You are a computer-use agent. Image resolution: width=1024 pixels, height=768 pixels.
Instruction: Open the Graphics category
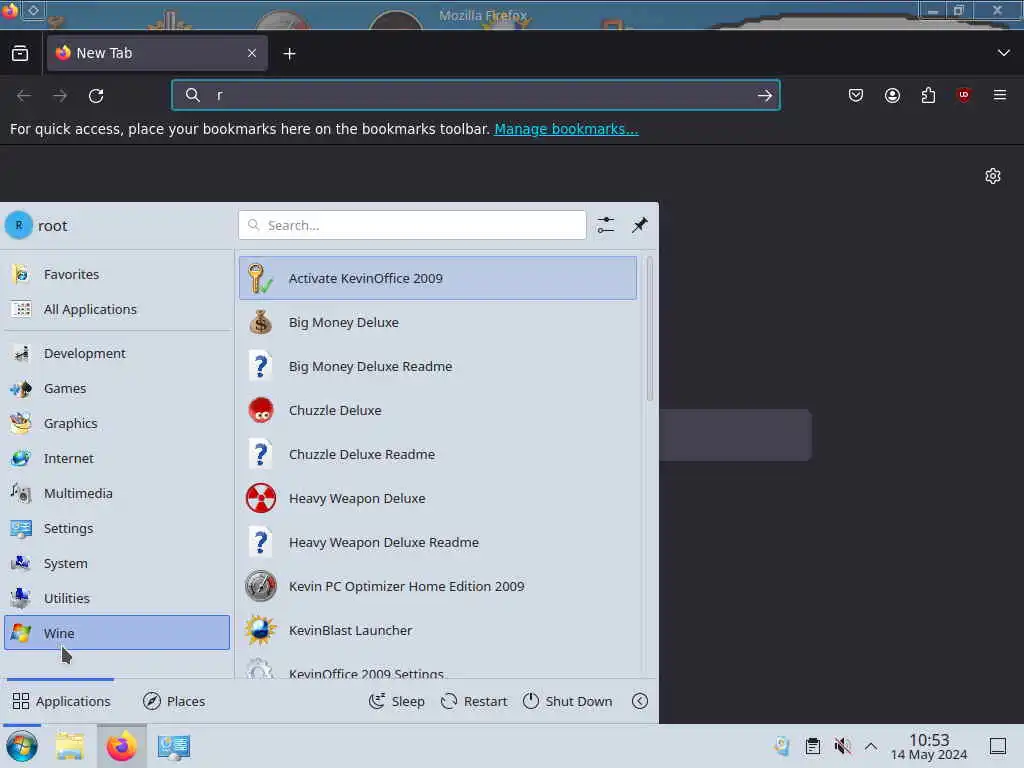click(x=117, y=423)
